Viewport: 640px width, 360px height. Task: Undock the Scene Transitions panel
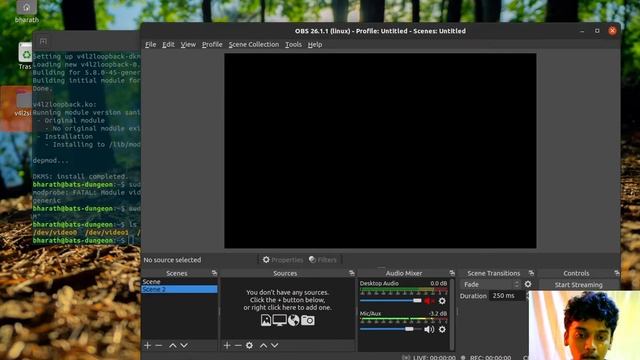[x=531, y=273]
